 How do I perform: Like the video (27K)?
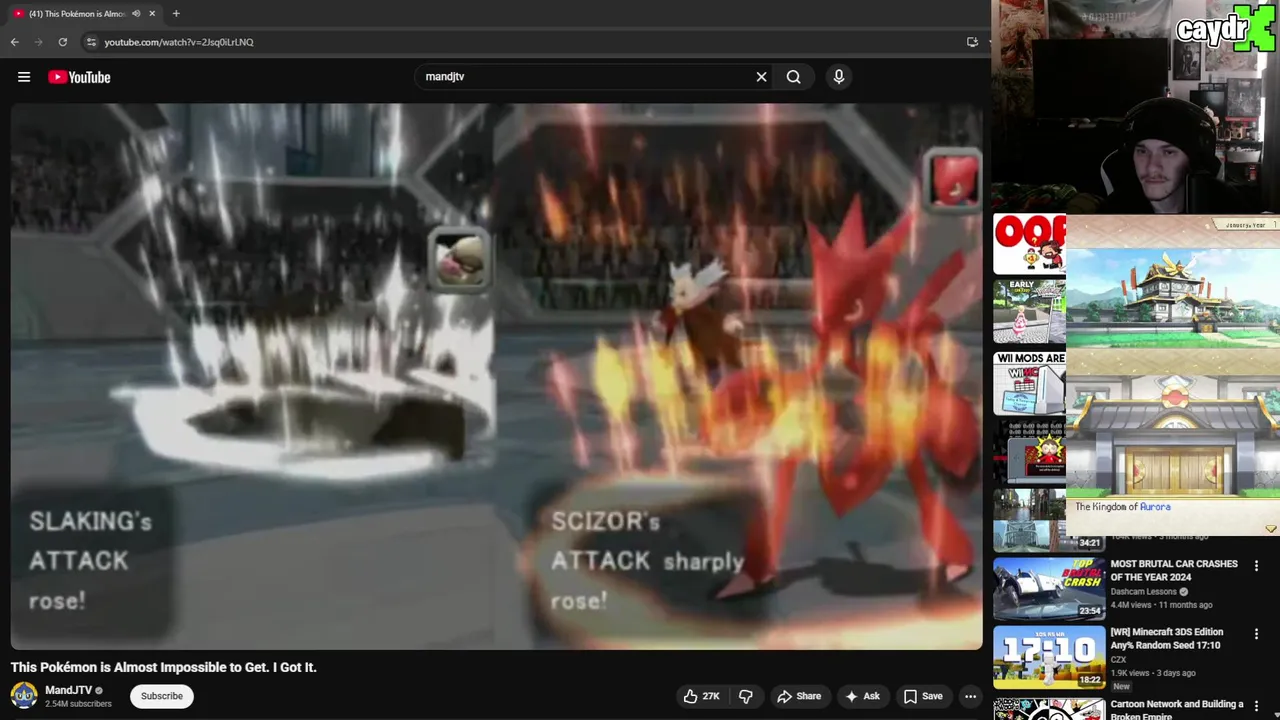pyautogui.click(x=702, y=696)
